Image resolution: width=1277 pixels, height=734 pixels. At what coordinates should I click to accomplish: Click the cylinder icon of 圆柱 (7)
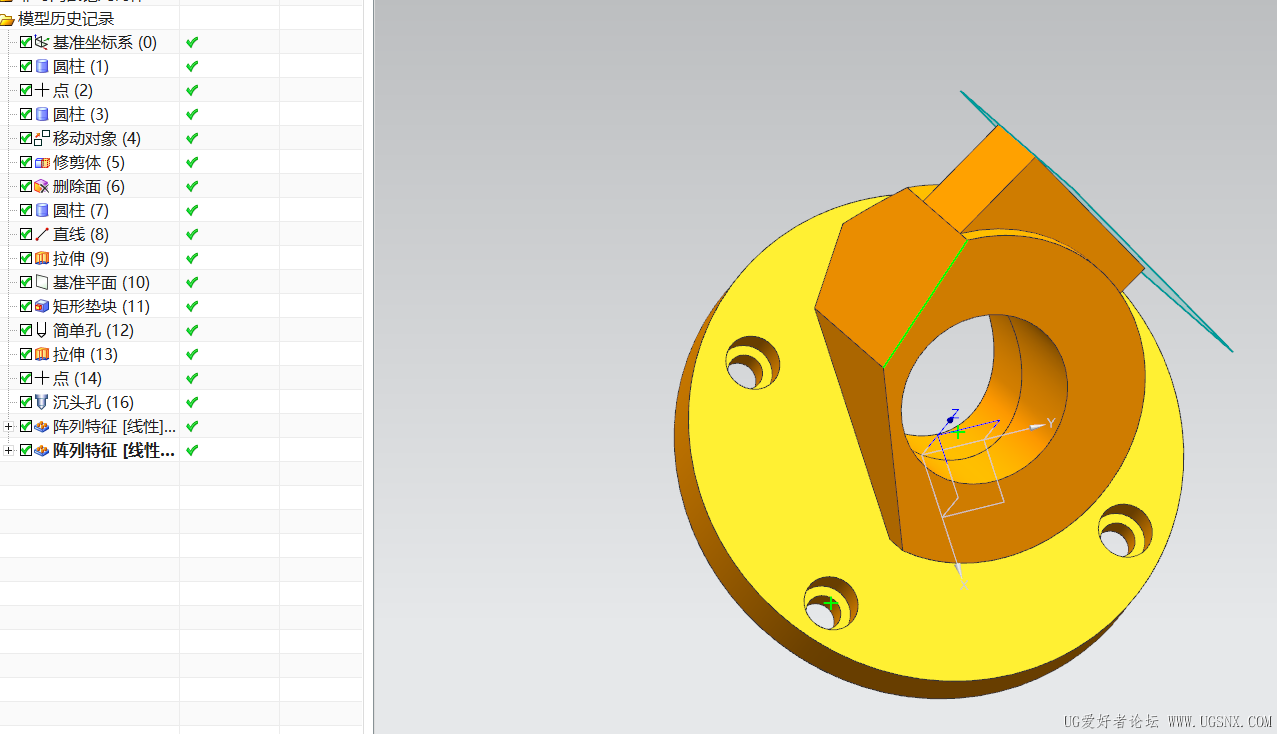point(42,210)
